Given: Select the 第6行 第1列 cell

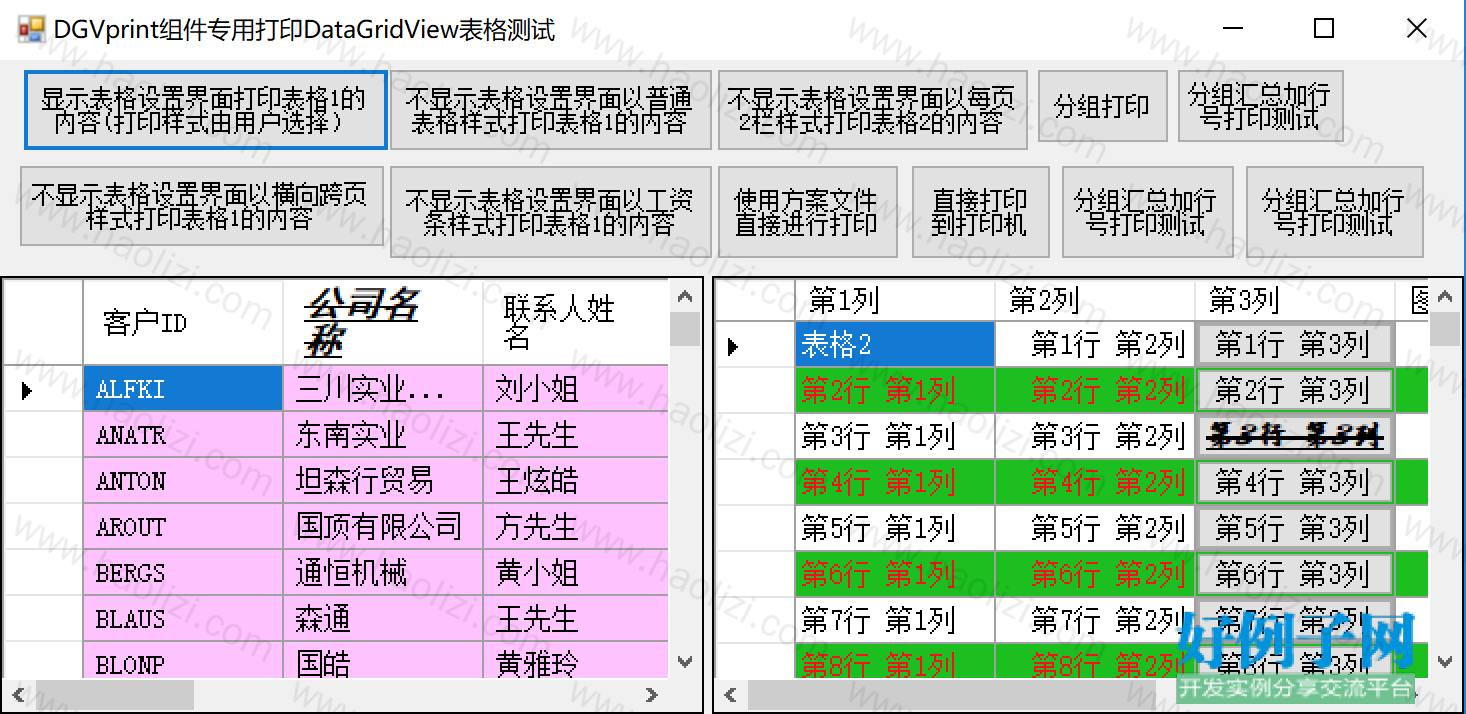Looking at the screenshot, I should [x=895, y=574].
